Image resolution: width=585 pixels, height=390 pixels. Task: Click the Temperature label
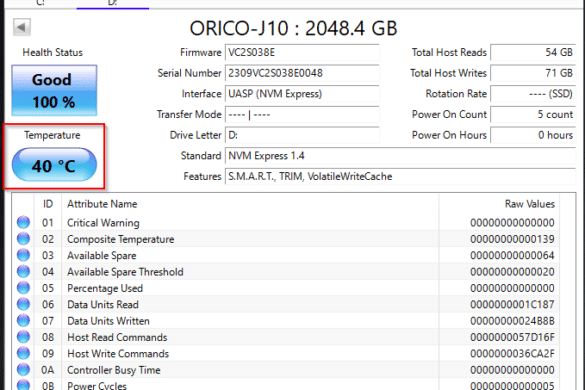[x=52, y=135]
